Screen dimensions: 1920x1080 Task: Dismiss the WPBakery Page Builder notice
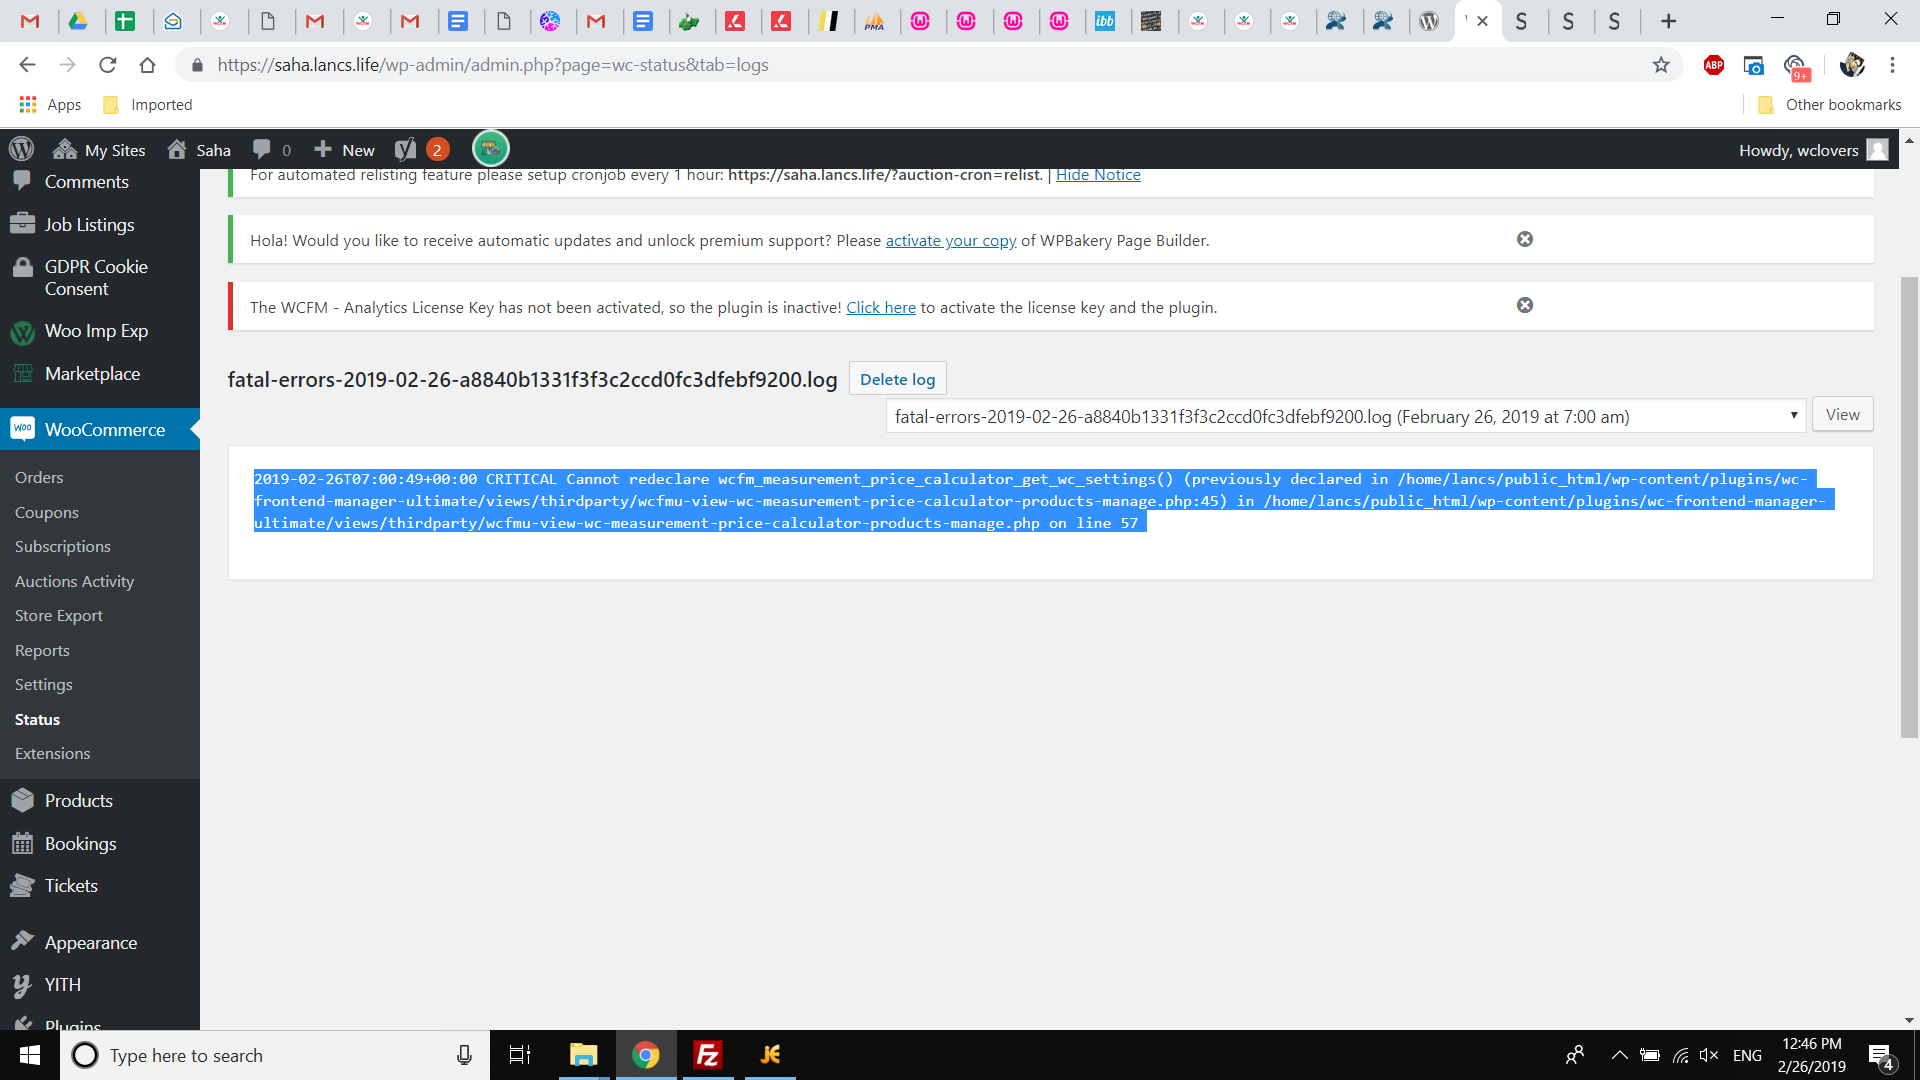click(1525, 239)
